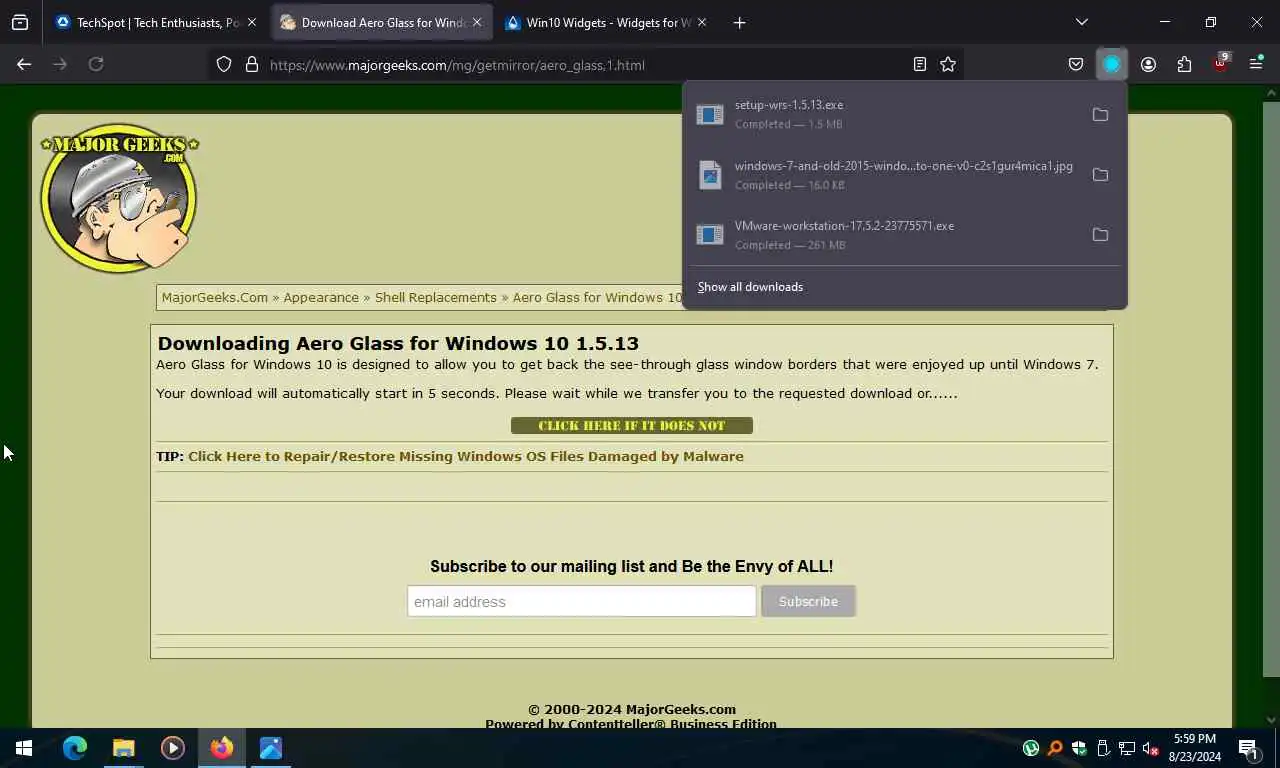Reload the current MajorGeeks page
This screenshot has width=1280, height=768.
point(96,64)
